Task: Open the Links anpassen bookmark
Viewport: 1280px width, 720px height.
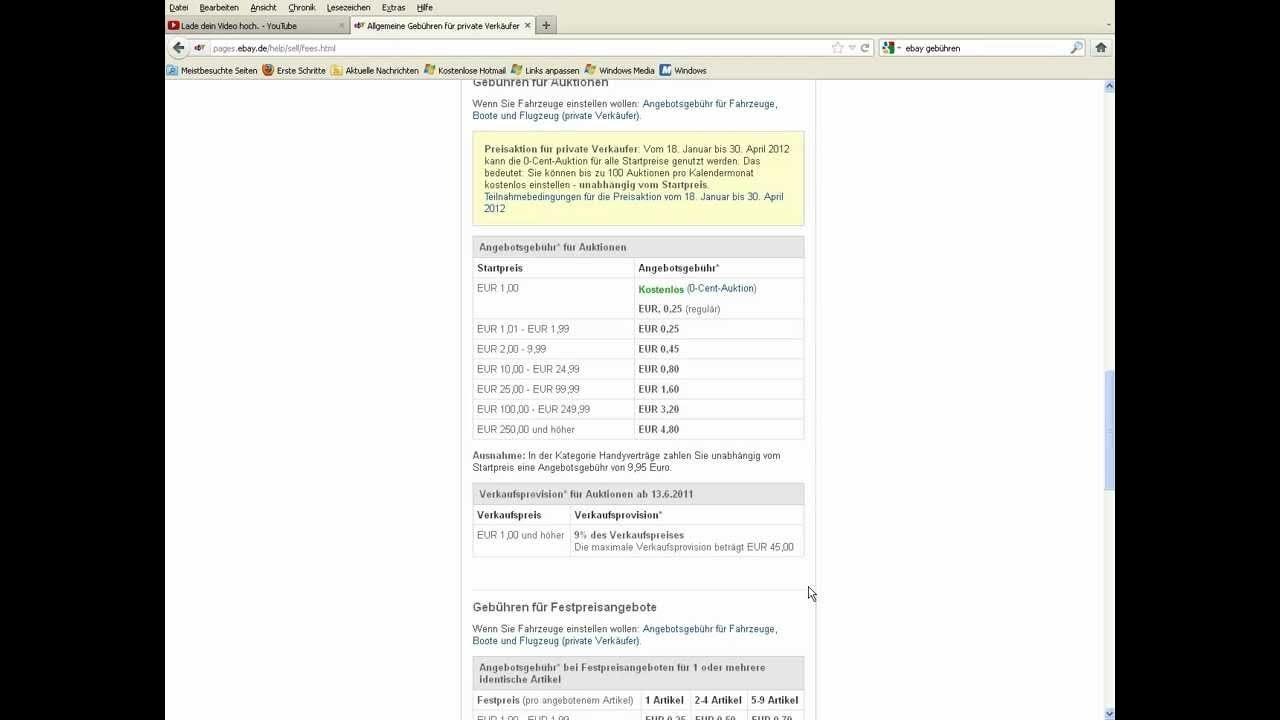Action: coord(545,71)
